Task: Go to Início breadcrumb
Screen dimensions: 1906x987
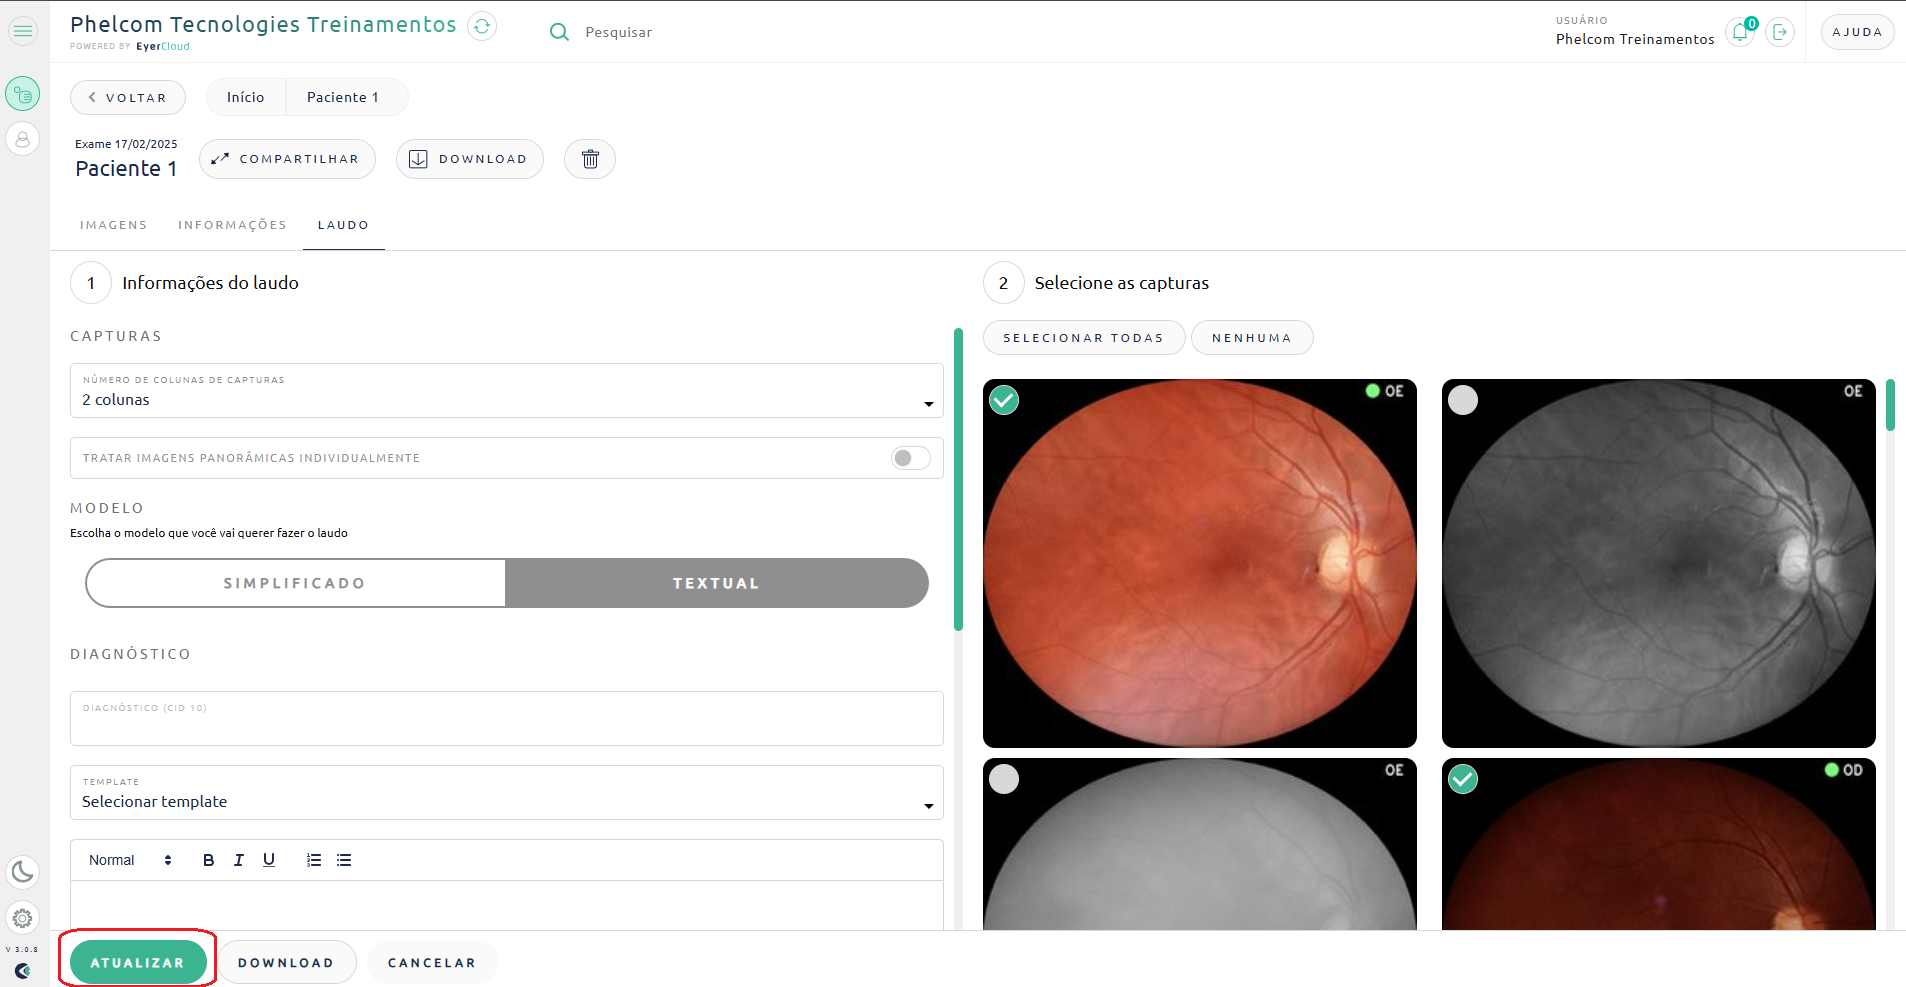Action: (246, 97)
